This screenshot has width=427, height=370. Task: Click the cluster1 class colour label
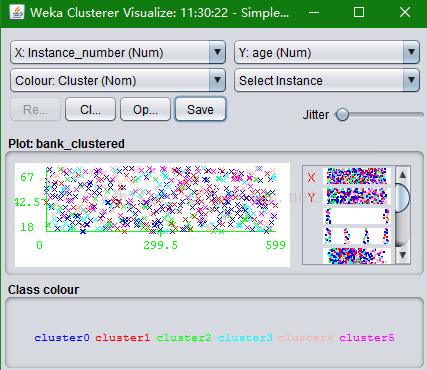(123, 338)
